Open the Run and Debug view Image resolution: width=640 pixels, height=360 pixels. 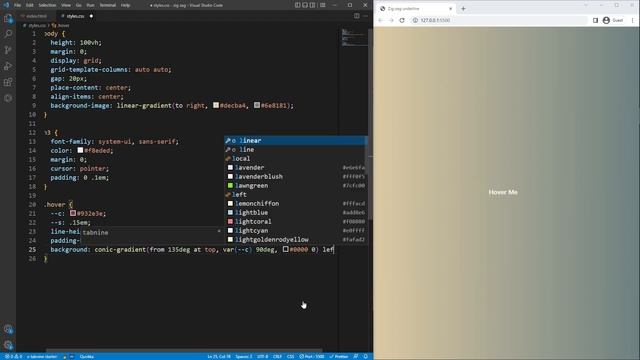pyautogui.click(x=8, y=66)
